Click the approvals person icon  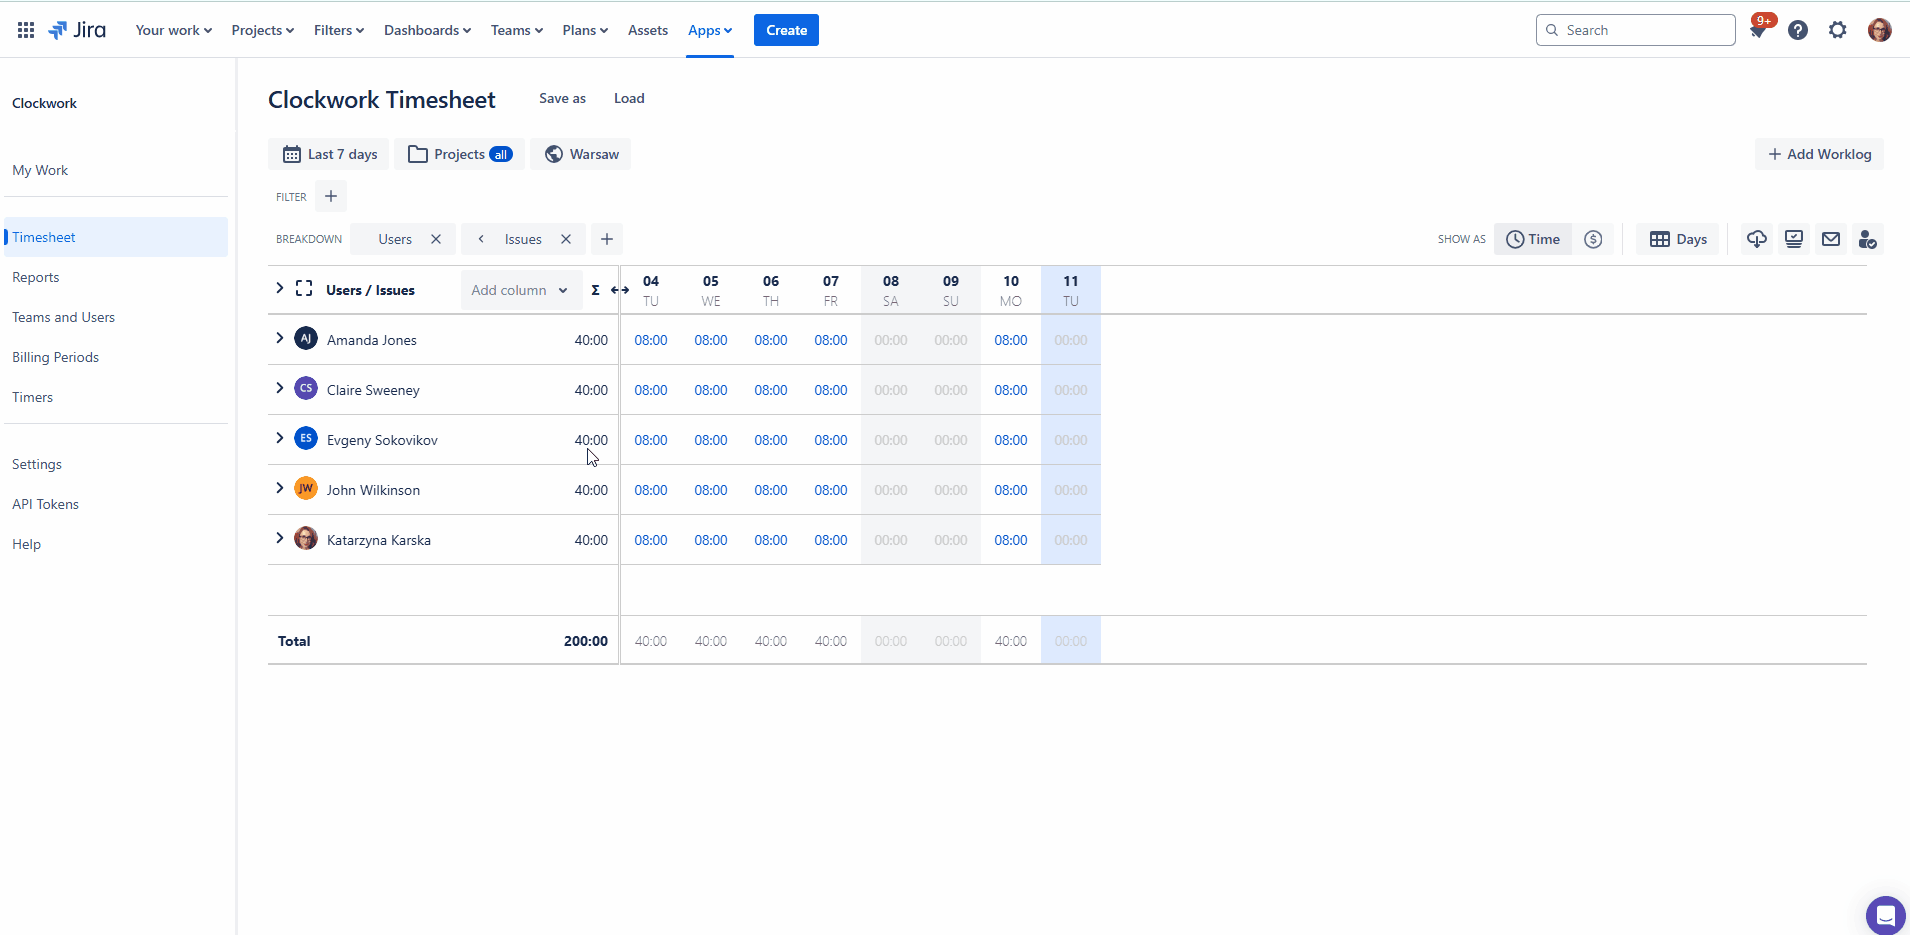1866,239
